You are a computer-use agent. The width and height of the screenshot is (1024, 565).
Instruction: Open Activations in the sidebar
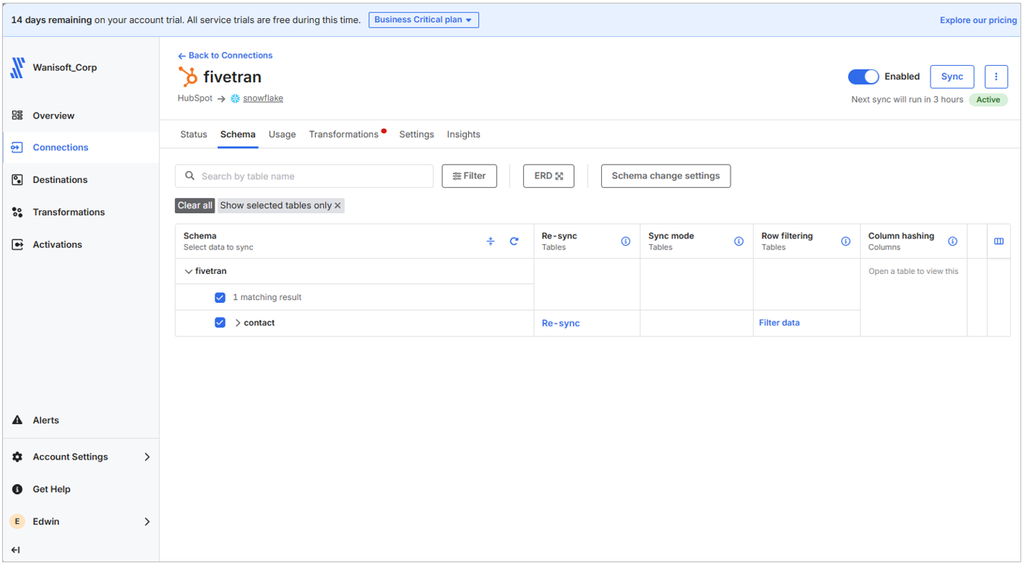click(x=57, y=244)
